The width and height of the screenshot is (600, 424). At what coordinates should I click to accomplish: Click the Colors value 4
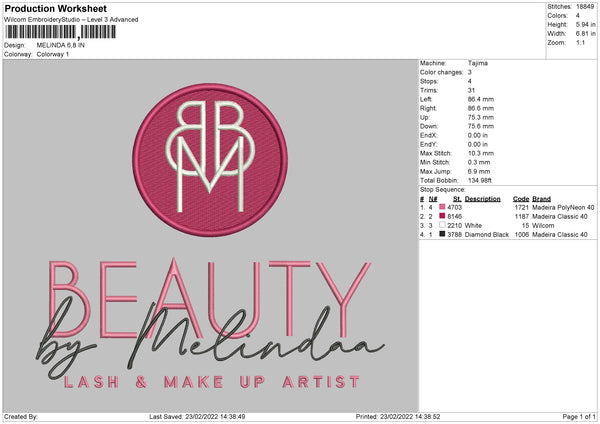tap(578, 16)
